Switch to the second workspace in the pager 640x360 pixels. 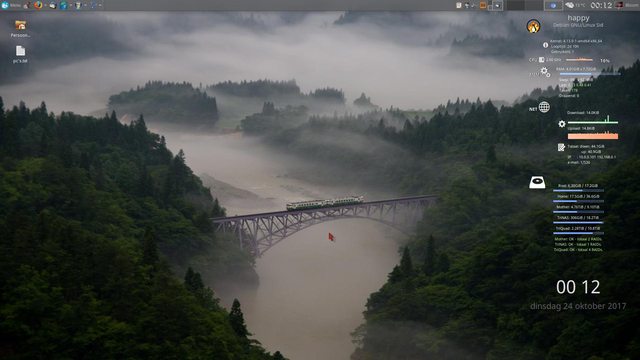pyautogui.click(x=533, y=5)
